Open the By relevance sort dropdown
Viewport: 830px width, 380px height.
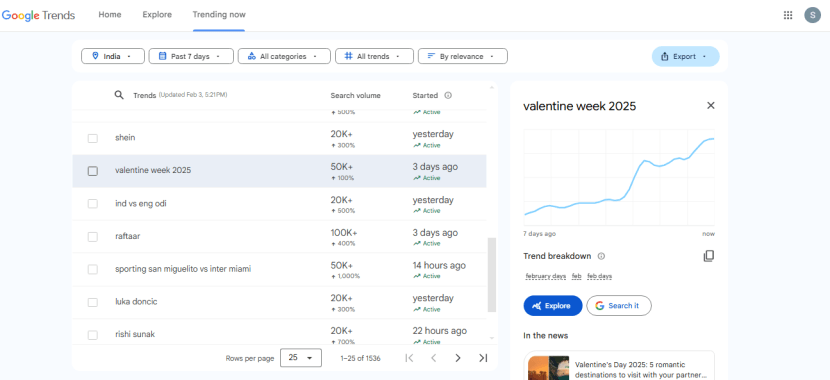click(x=463, y=56)
